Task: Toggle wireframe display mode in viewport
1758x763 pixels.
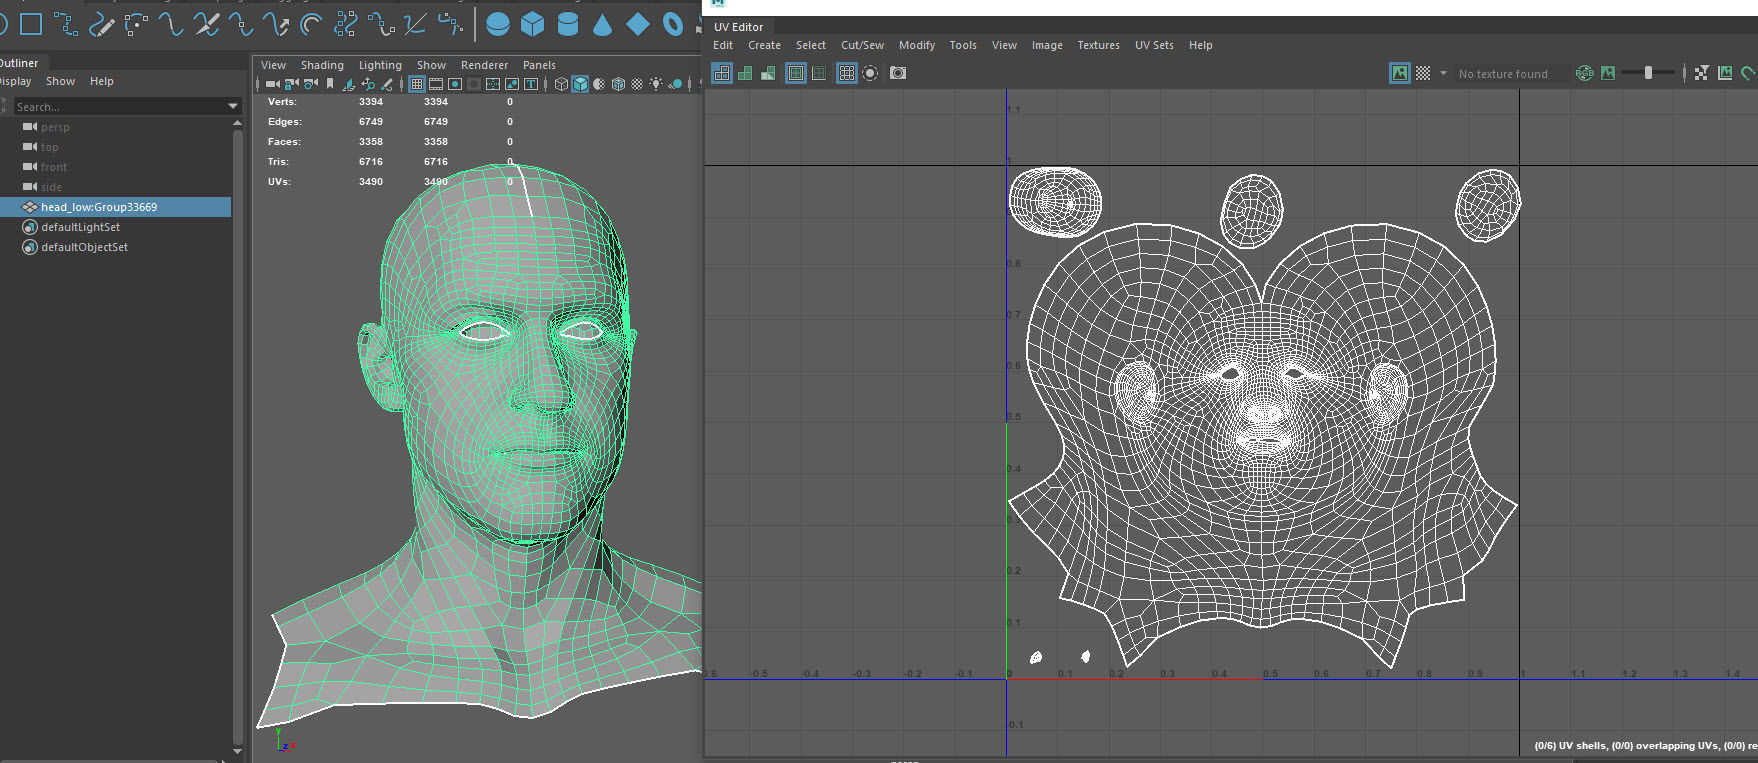Action: (561, 84)
